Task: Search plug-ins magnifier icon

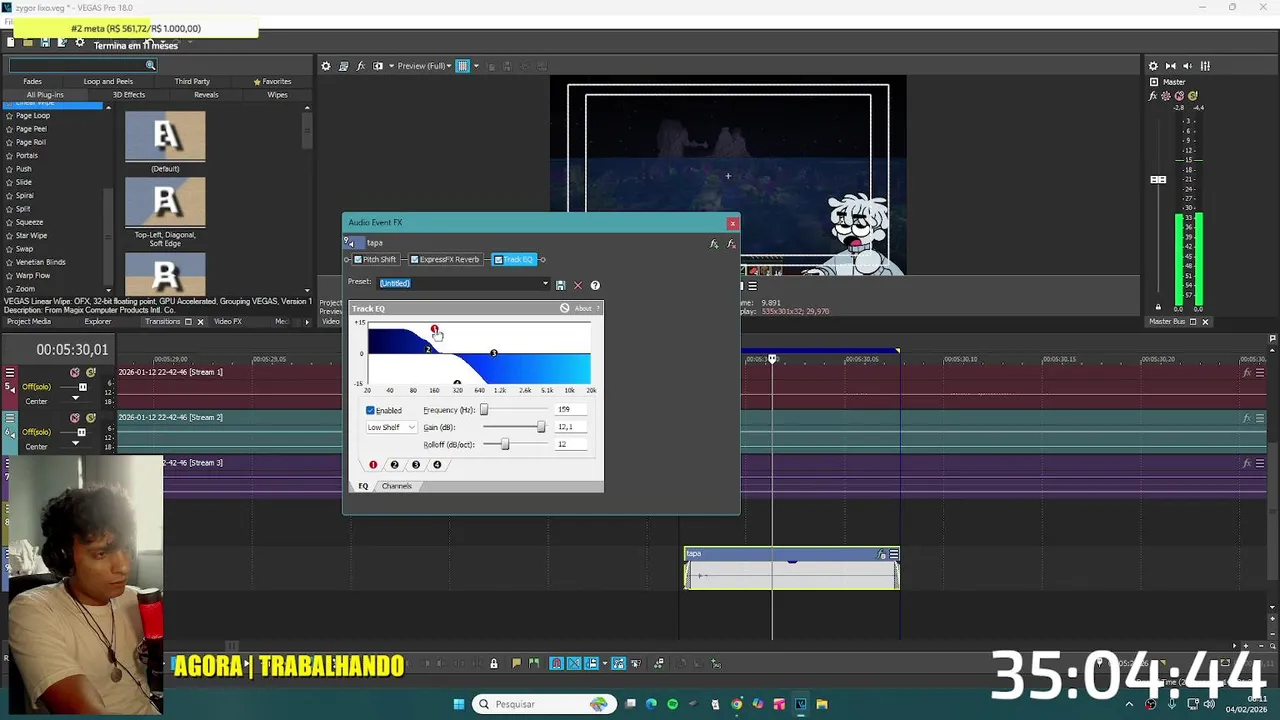Action: tap(150, 66)
